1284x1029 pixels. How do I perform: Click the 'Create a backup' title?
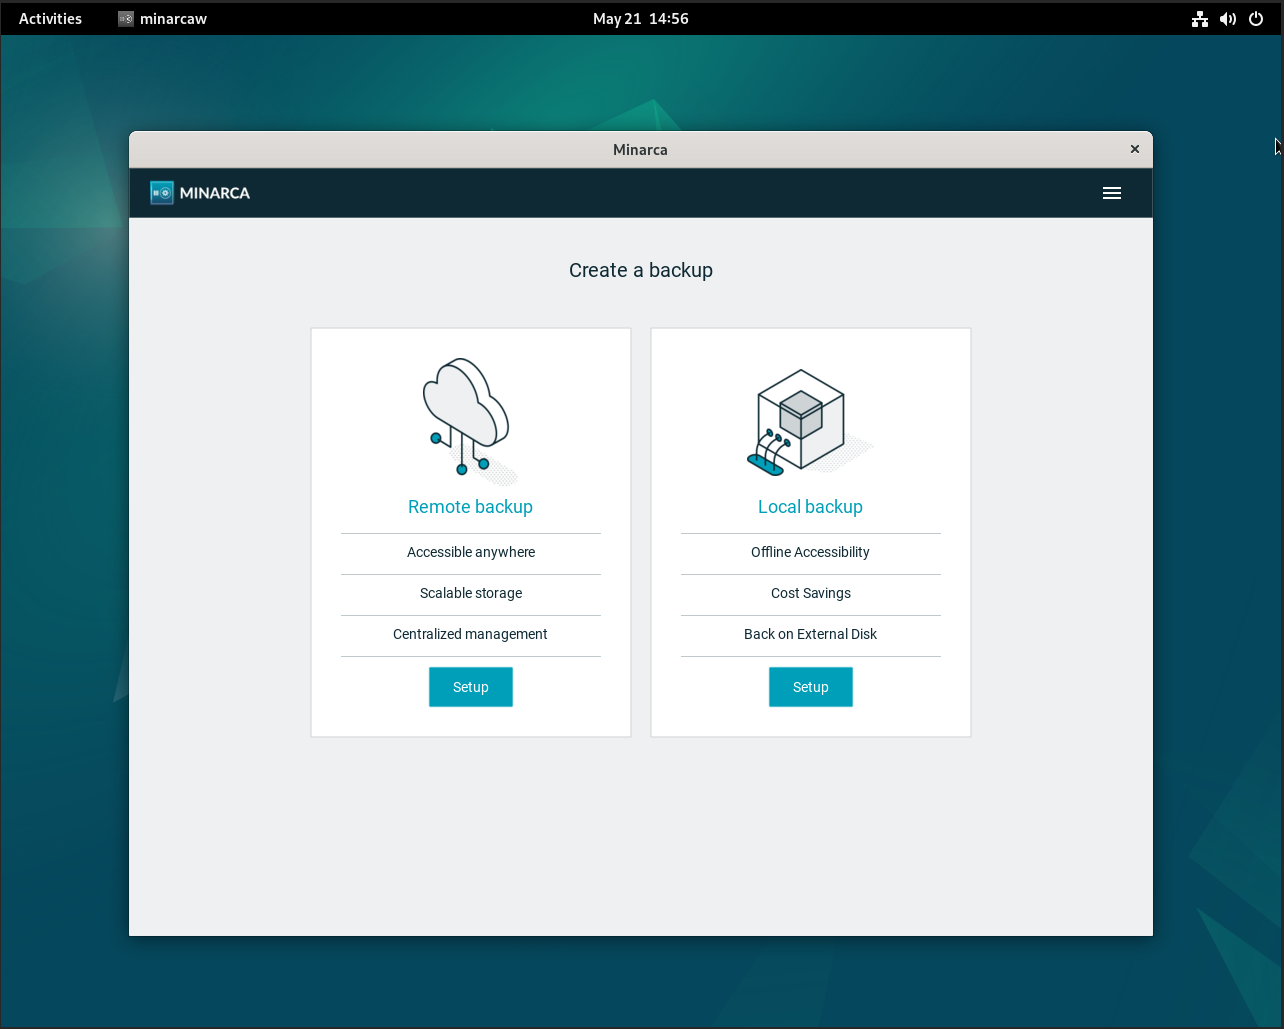[x=641, y=270]
